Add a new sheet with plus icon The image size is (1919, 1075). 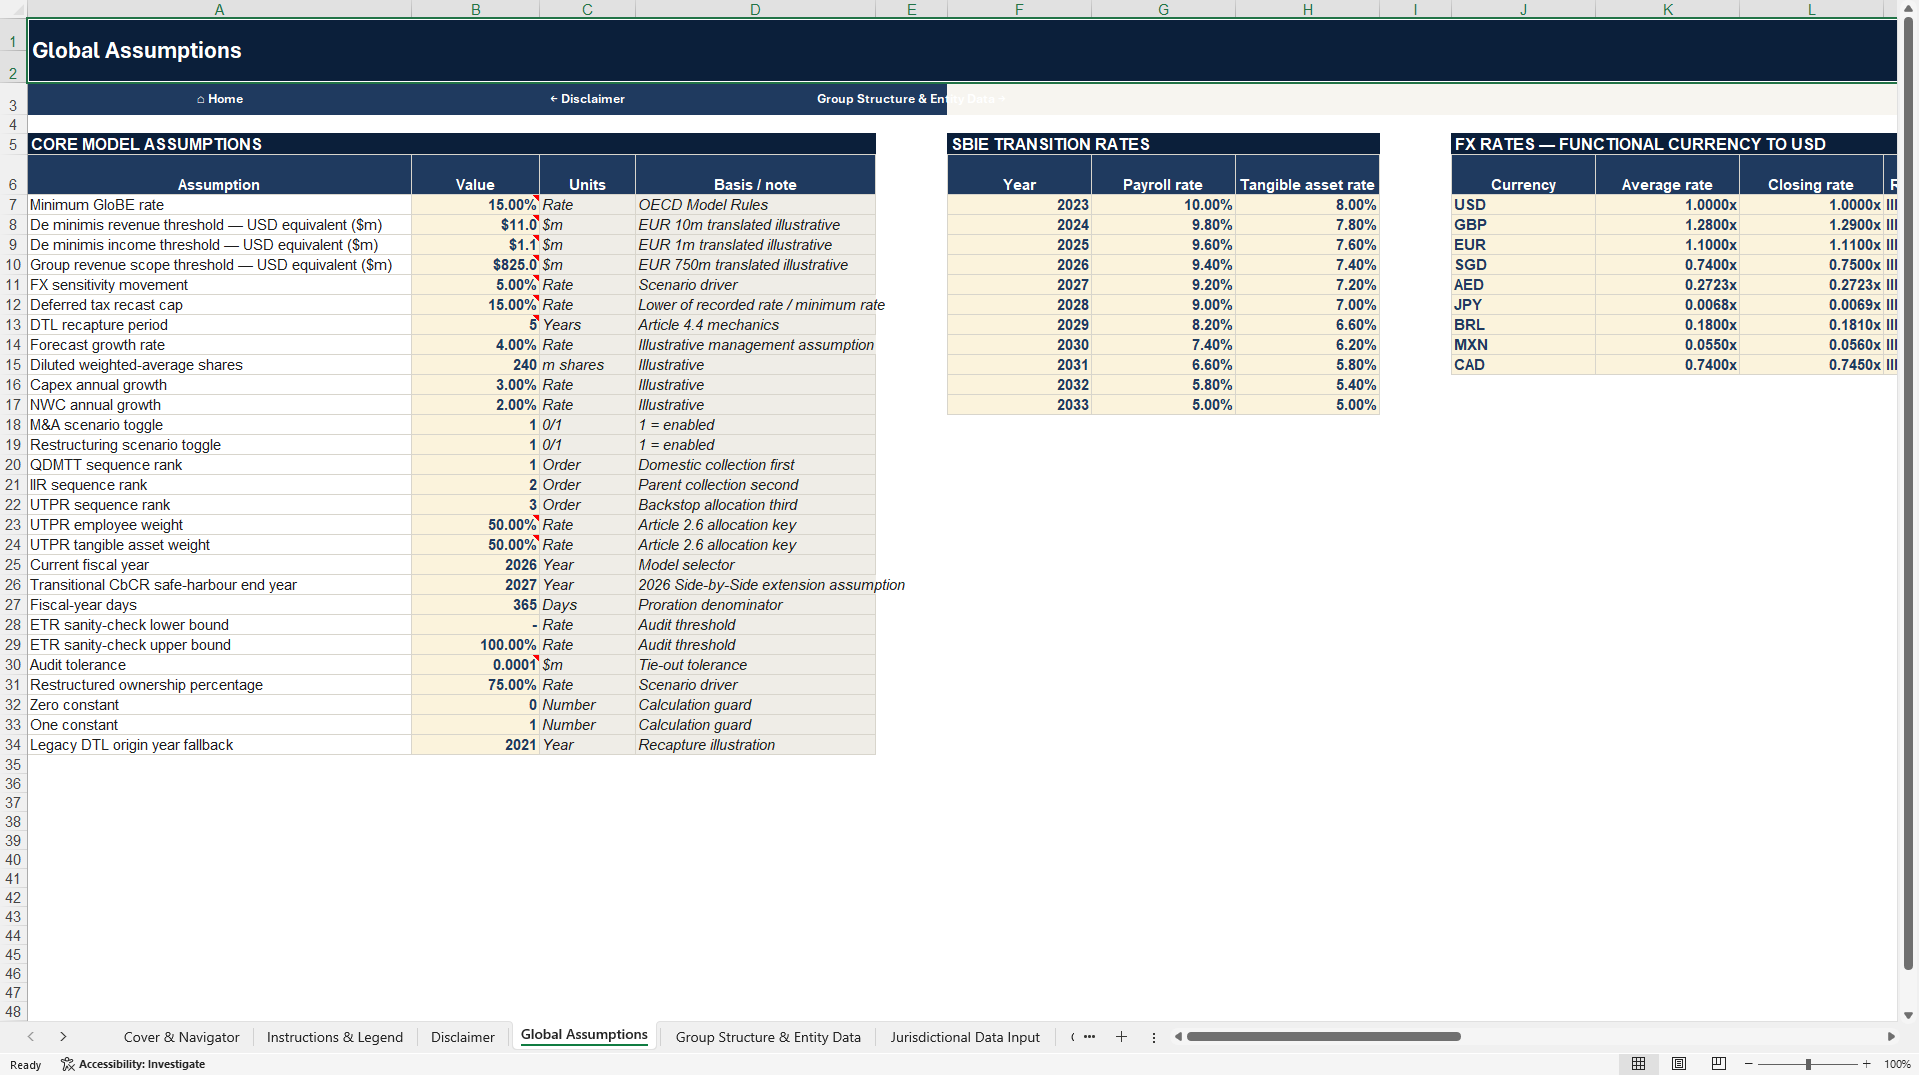coord(1121,1037)
